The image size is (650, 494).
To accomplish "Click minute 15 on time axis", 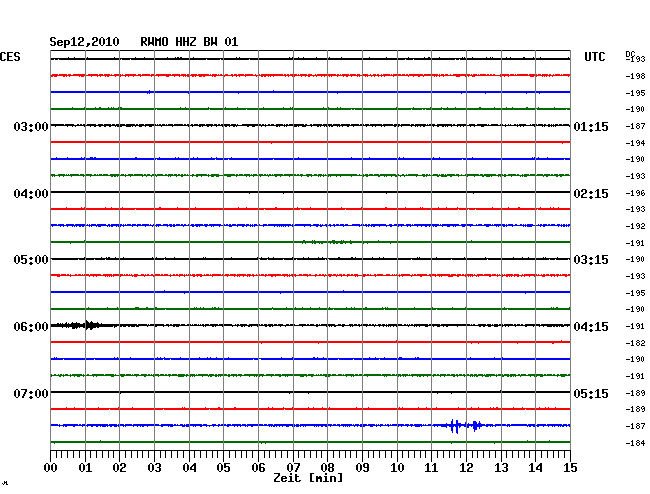I will (x=570, y=468).
